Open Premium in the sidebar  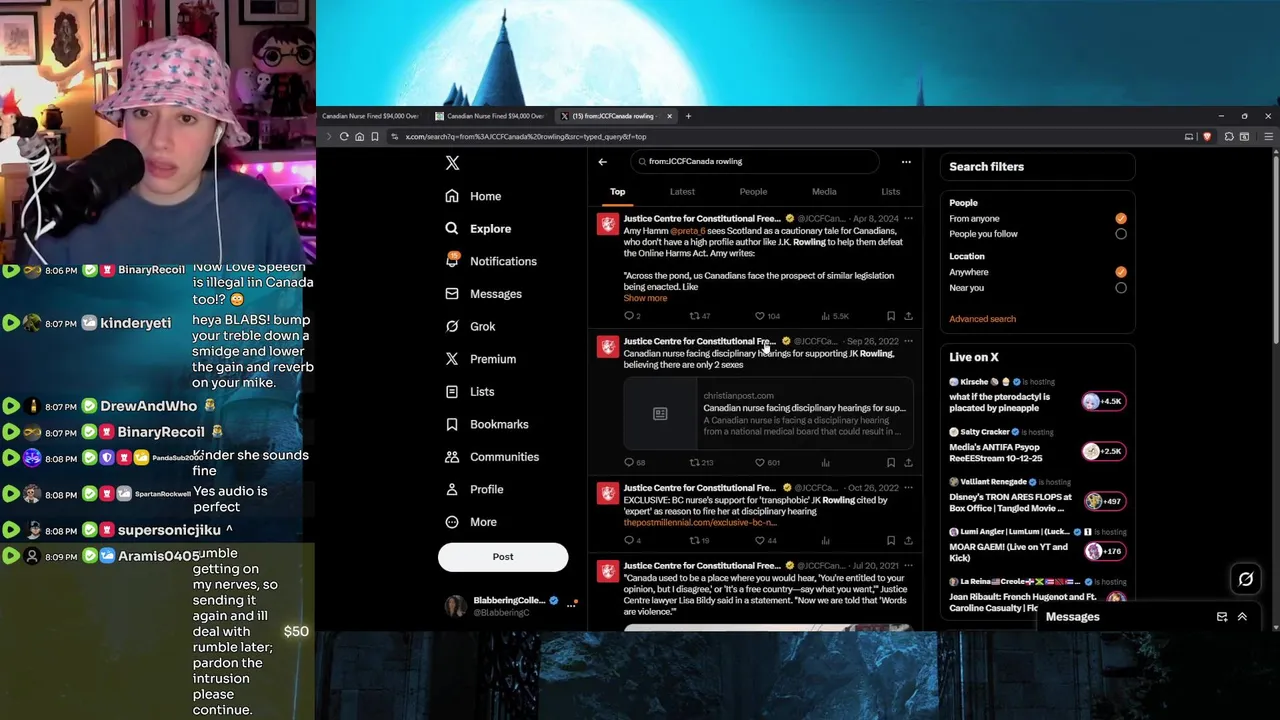coord(480,359)
